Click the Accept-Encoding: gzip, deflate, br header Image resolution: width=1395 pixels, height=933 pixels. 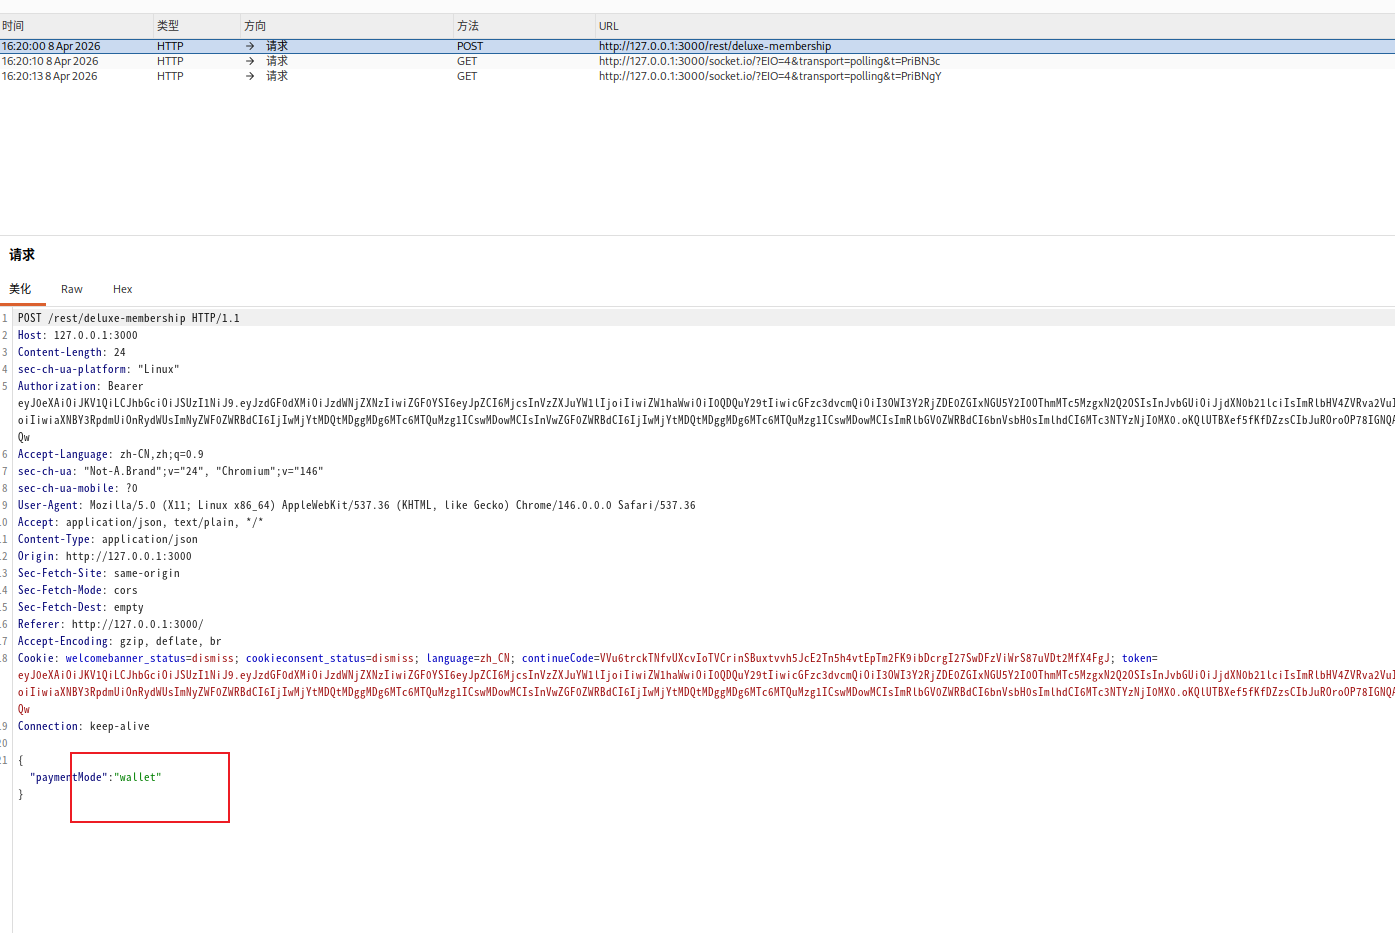[x=120, y=641]
